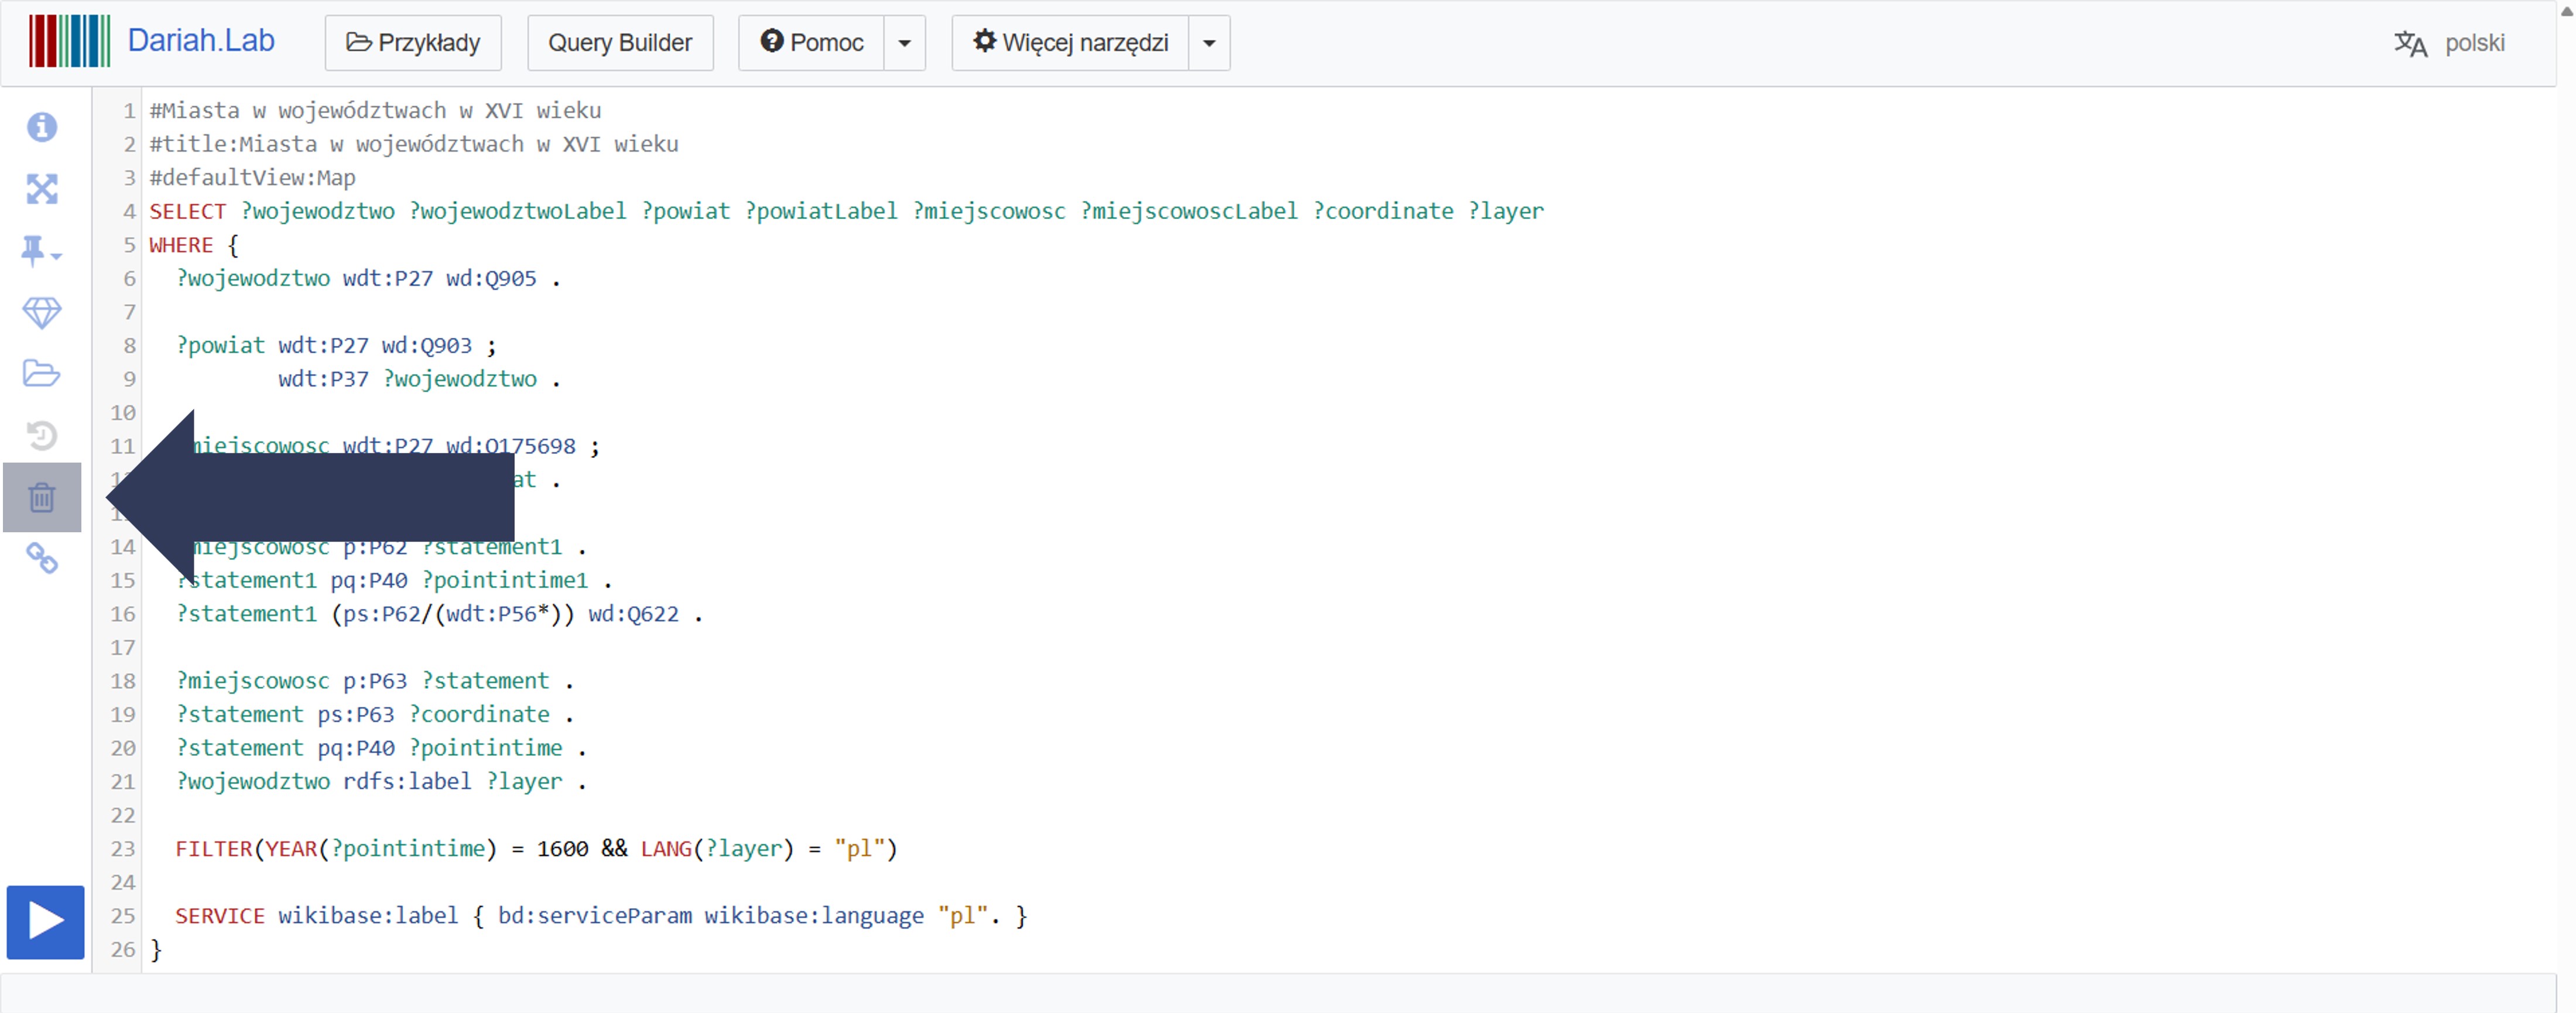Run the query with the play button
The image size is (2576, 1013).
pyautogui.click(x=45, y=921)
